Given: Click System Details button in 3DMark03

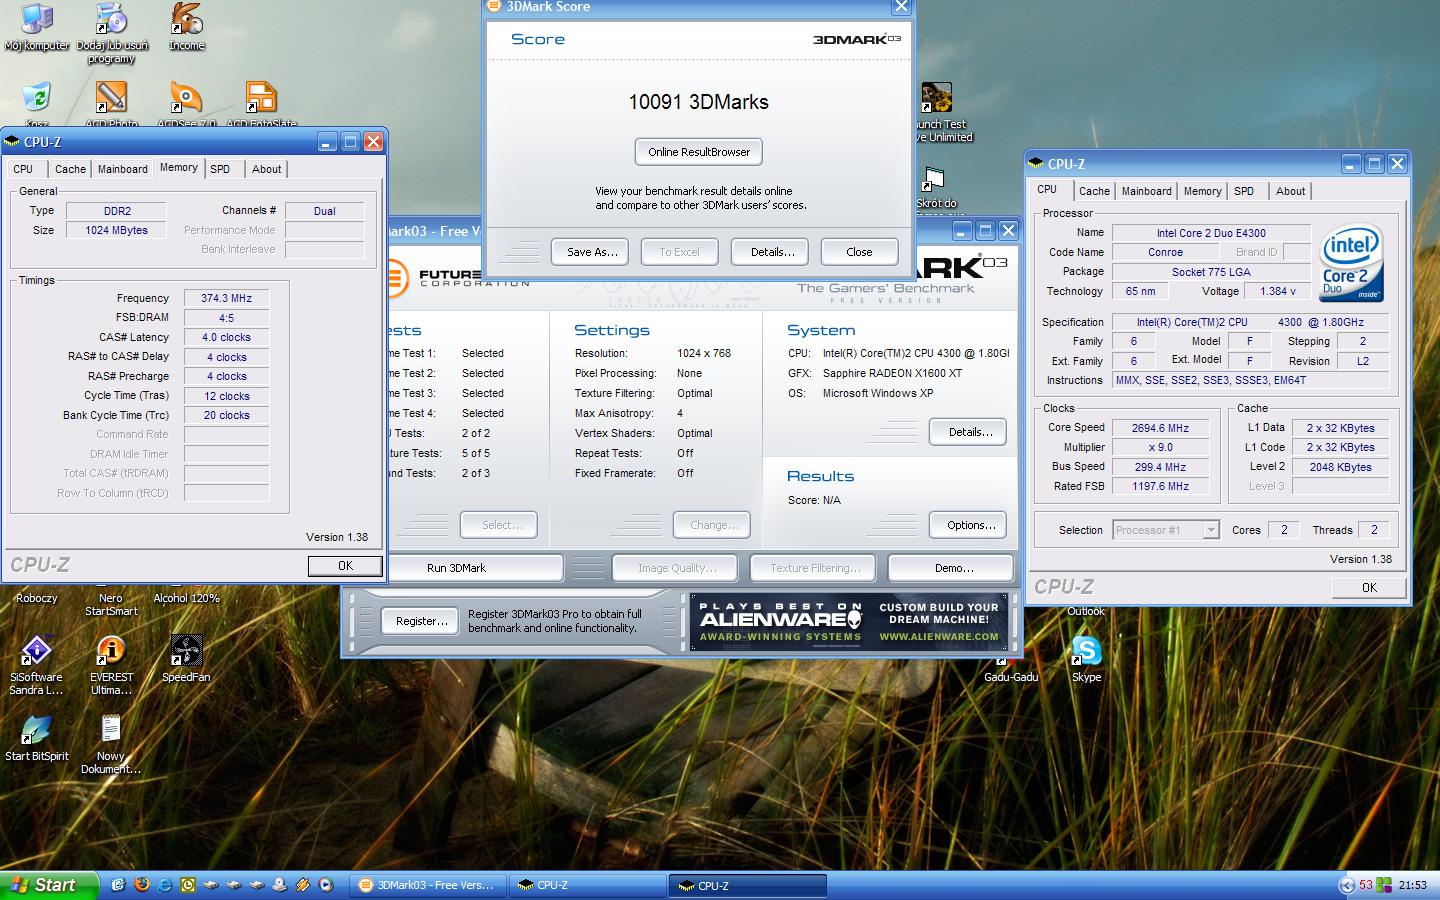Looking at the screenshot, I should tap(968, 432).
